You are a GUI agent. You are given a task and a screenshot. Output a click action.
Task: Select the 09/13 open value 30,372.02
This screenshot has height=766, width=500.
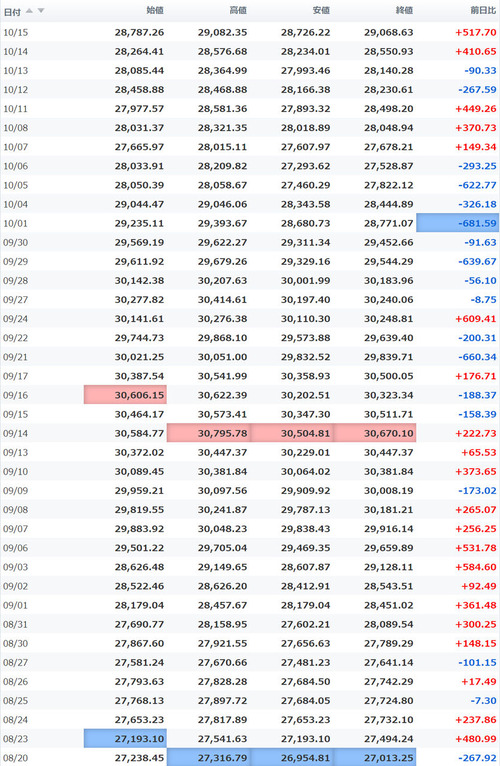click(x=139, y=452)
